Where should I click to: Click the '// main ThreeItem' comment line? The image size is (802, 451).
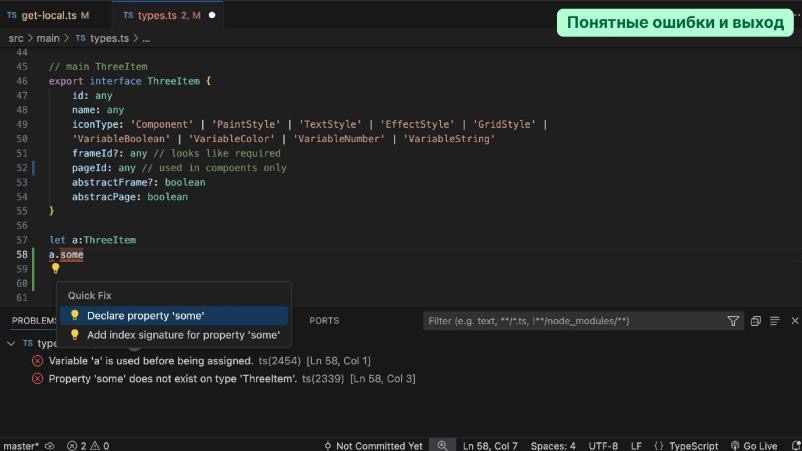click(98, 67)
